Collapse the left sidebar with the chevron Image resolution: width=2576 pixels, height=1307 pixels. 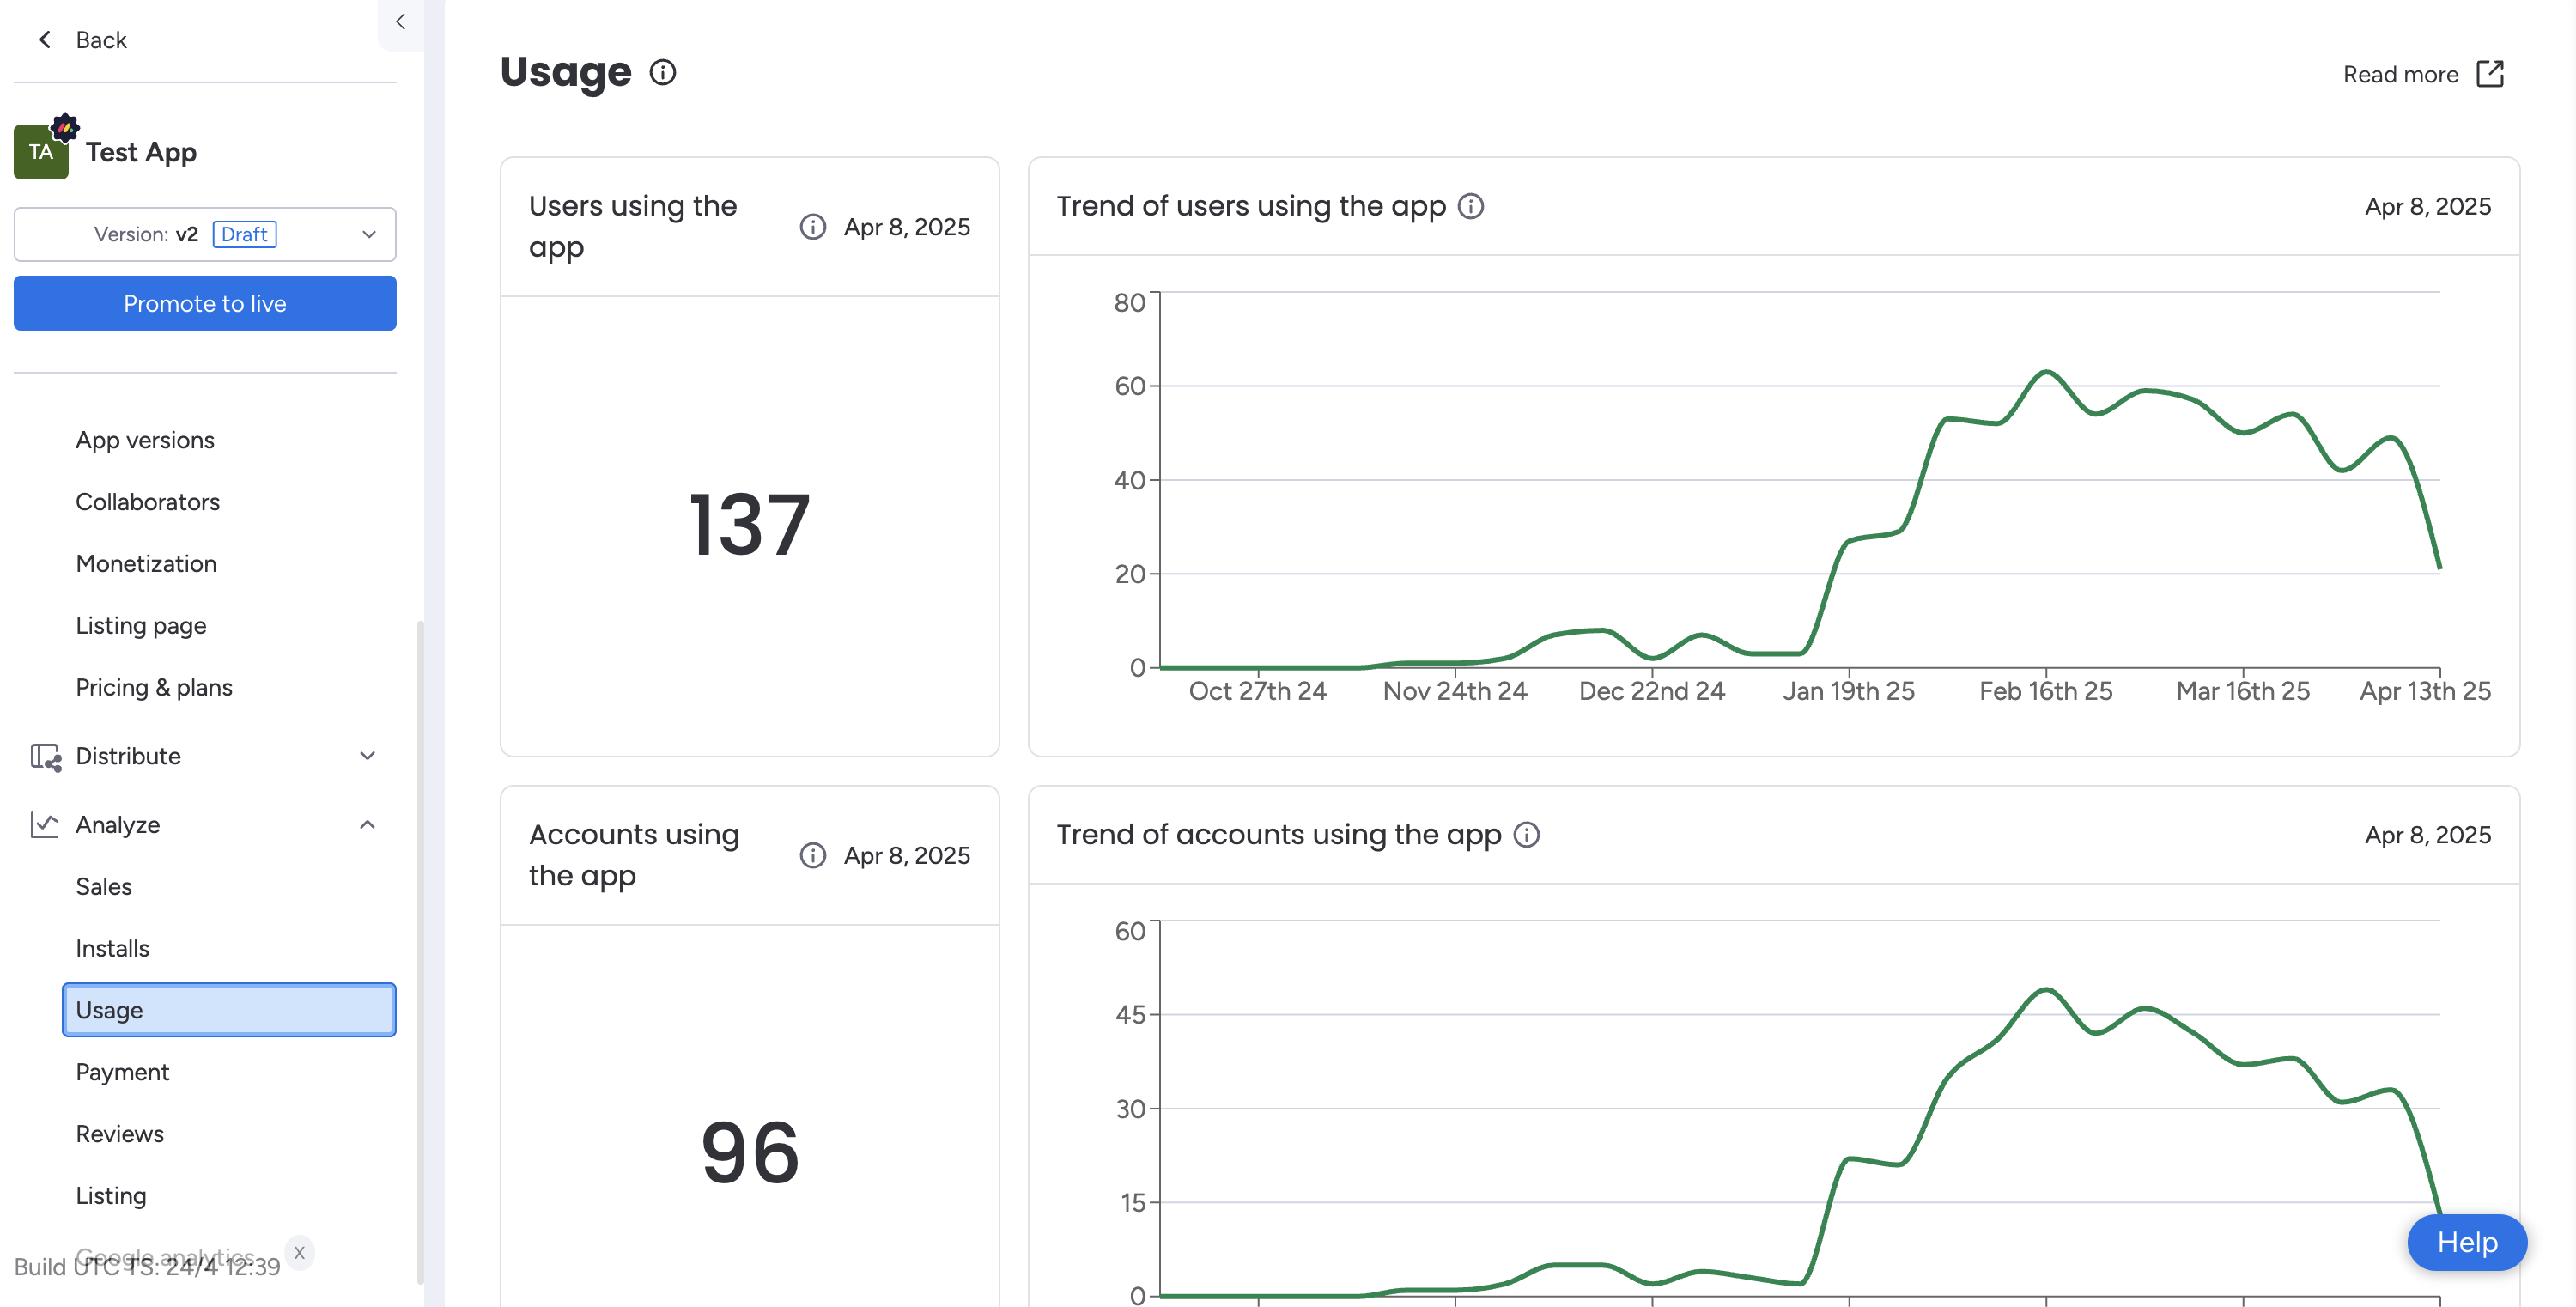[400, 22]
